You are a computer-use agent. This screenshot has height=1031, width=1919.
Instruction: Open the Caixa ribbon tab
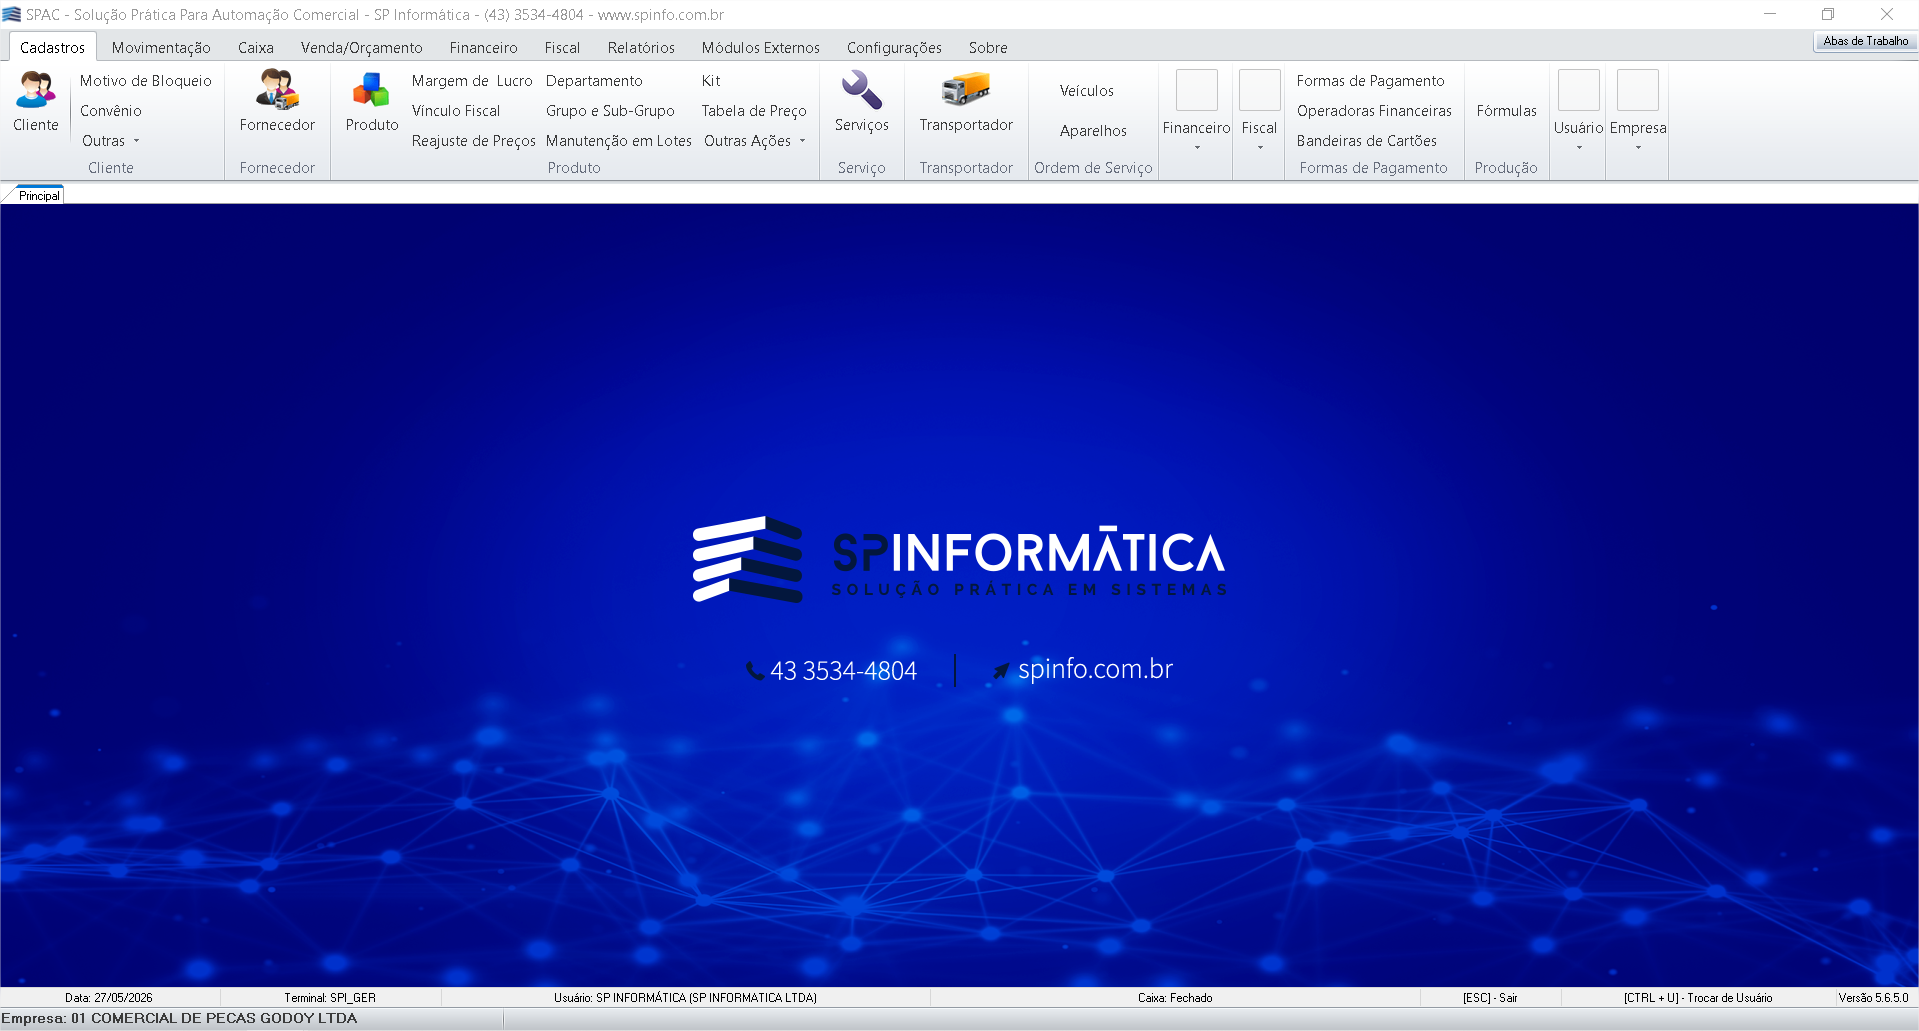(256, 47)
